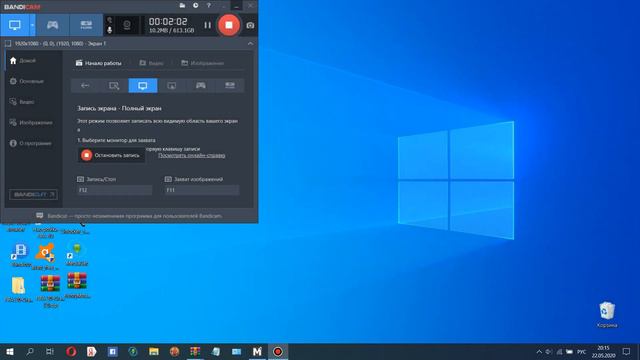Select around-mouse recording mode
Image resolution: width=640 pixels, height=360 pixels.
point(172,85)
